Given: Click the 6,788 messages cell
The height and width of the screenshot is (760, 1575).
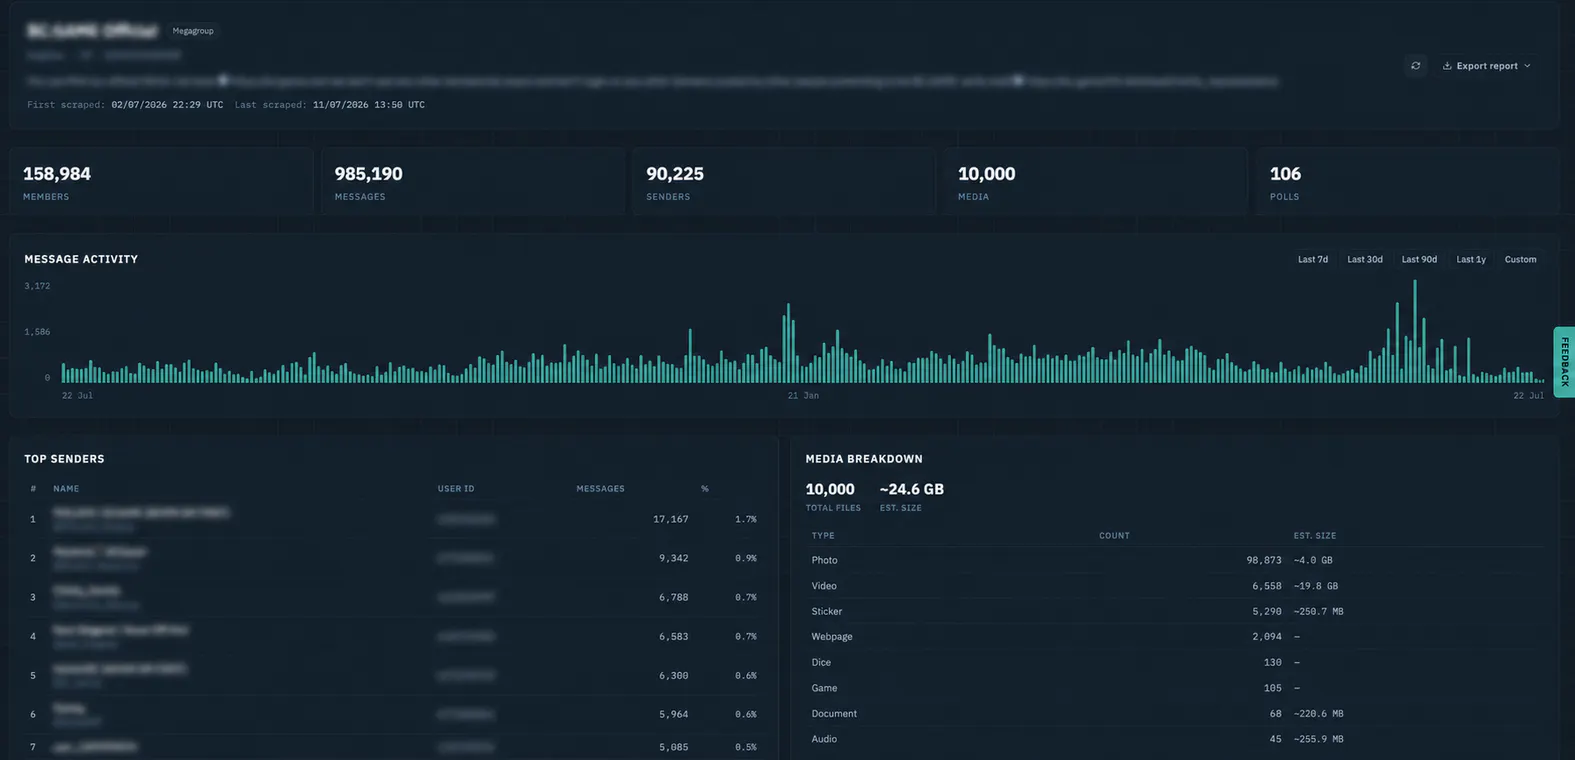Looking at the screenshot, I should [673, 597].
